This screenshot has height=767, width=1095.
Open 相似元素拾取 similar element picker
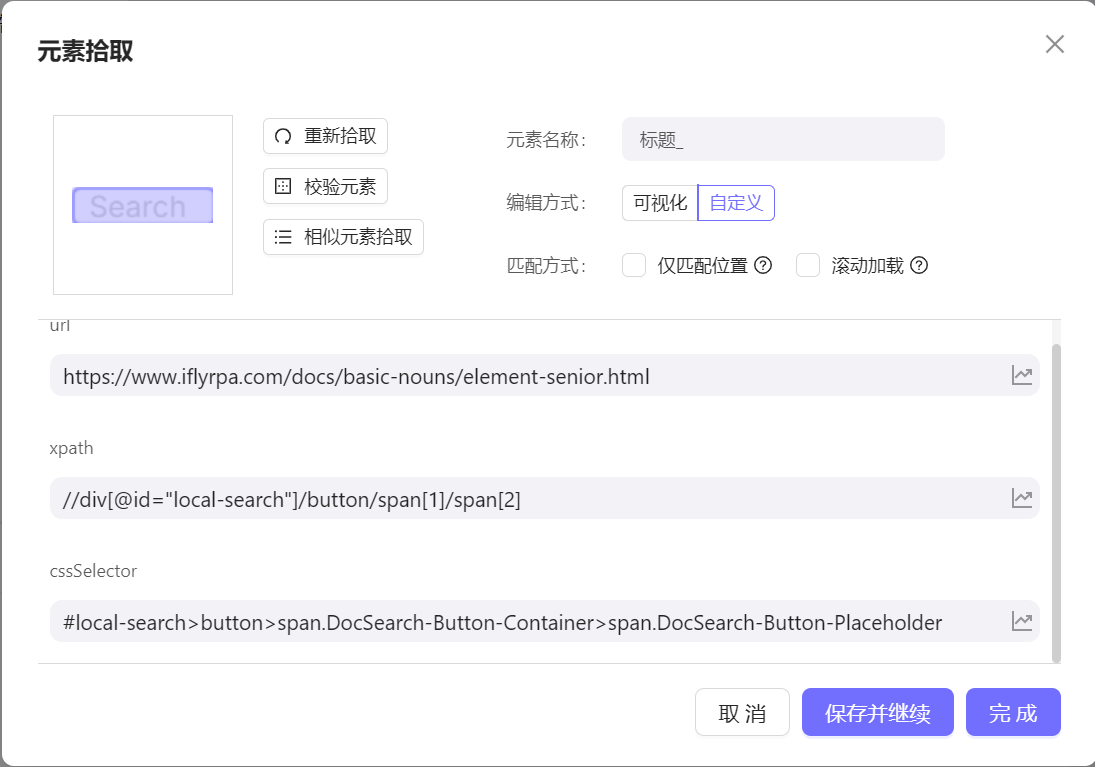point(343,237)
